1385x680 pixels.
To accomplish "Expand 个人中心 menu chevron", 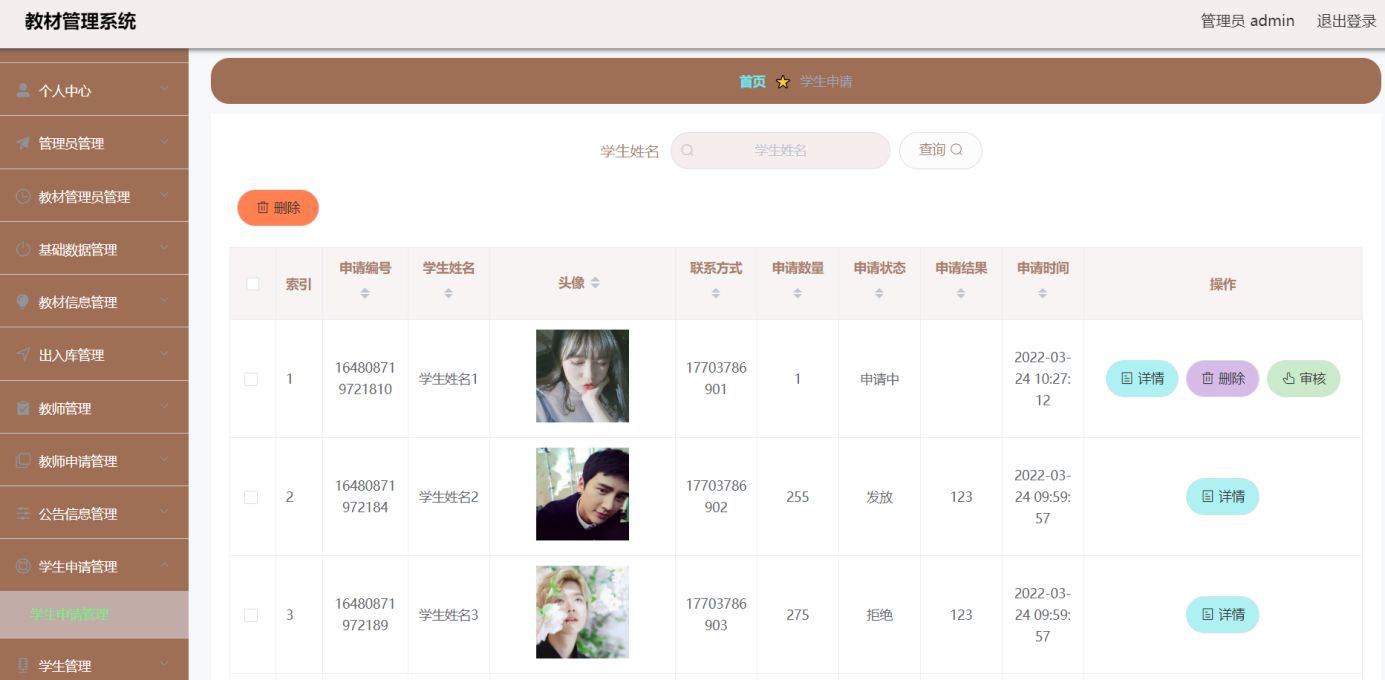I will click(164, 90).
